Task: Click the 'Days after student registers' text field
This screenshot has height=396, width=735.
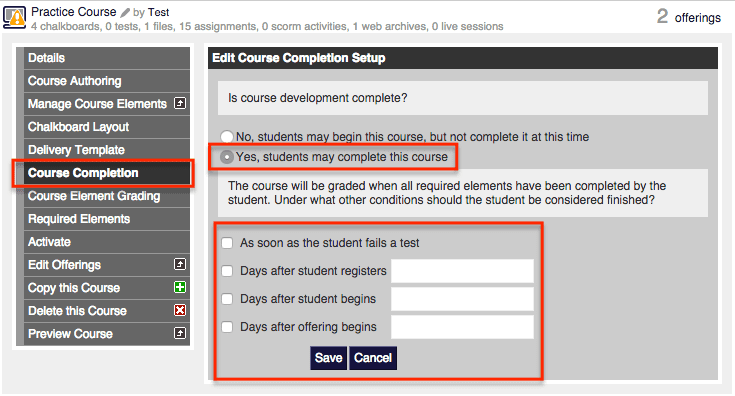Action: point(462,271)
